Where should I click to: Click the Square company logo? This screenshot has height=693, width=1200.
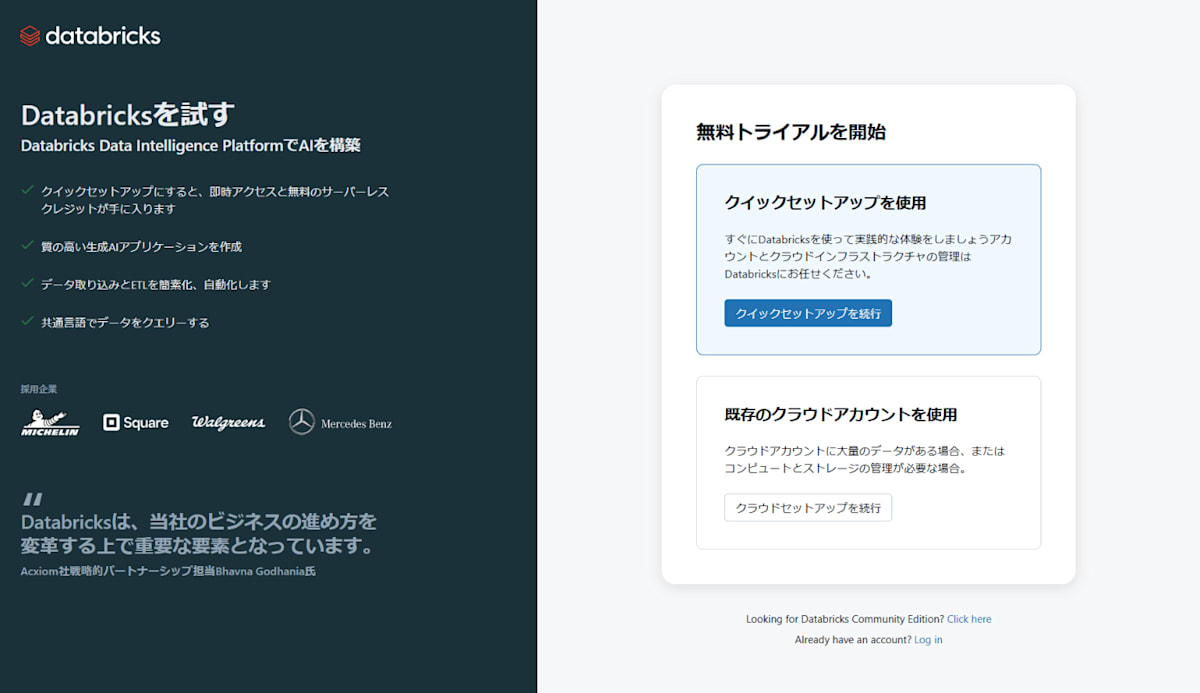click(x=136, y=423)
